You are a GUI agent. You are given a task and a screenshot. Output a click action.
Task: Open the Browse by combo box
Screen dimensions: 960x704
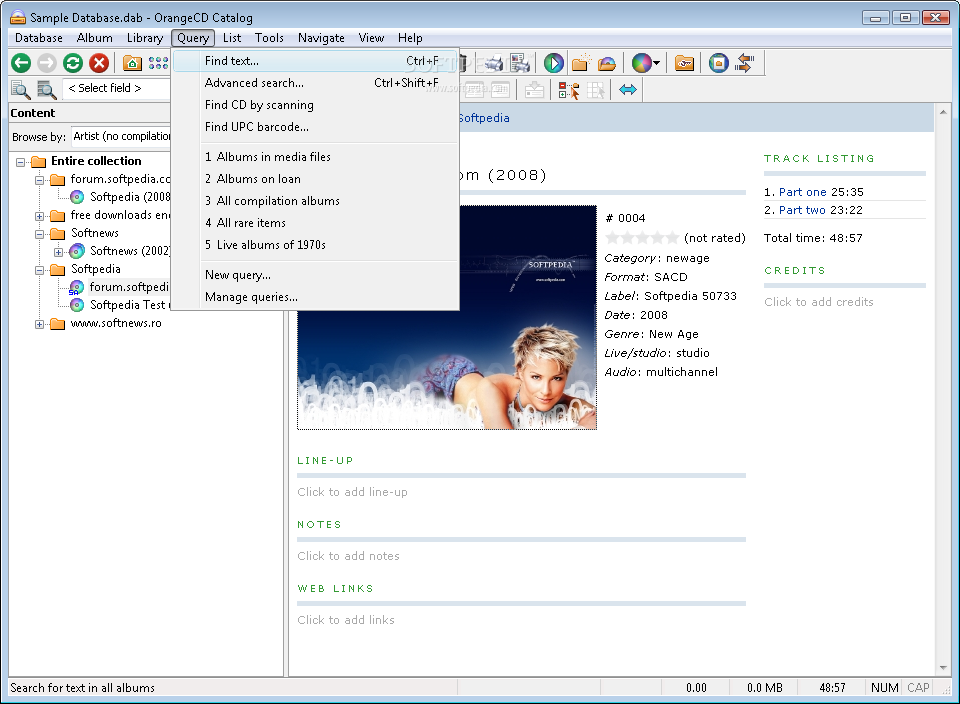point(121,136)
